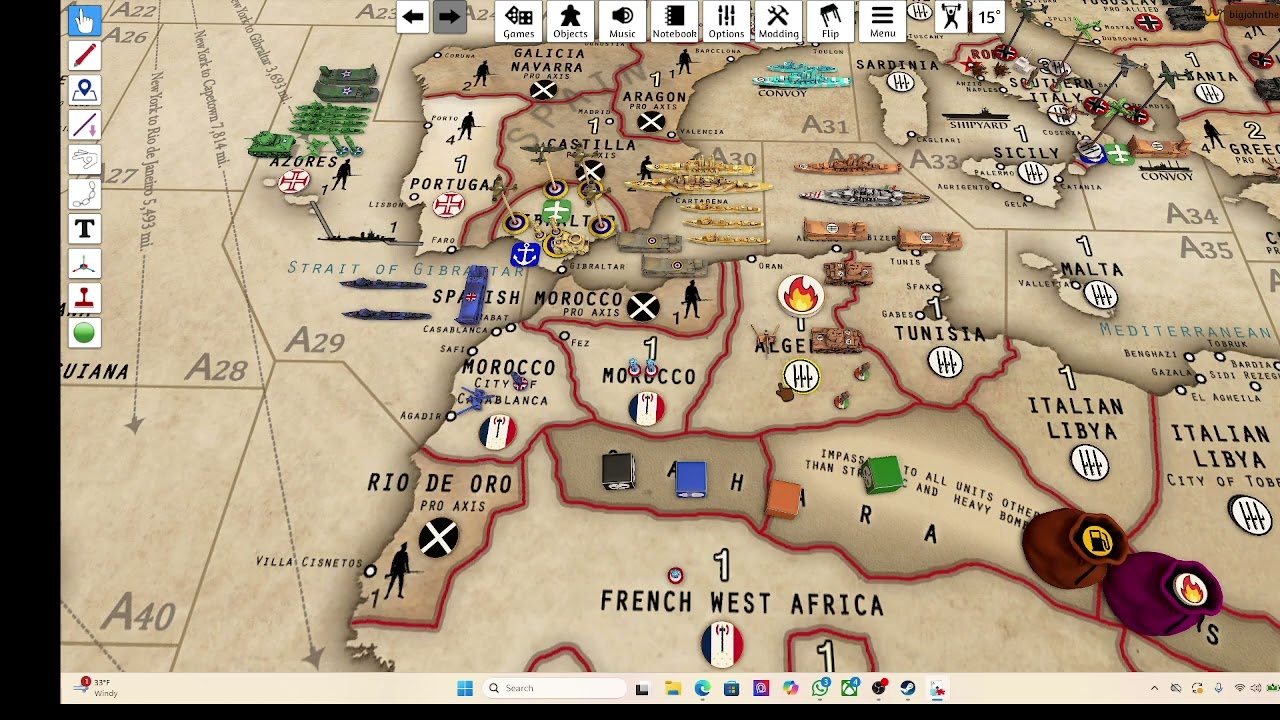Select the Grab hand tool
1280x720 pixels.
tap(84, 20)
